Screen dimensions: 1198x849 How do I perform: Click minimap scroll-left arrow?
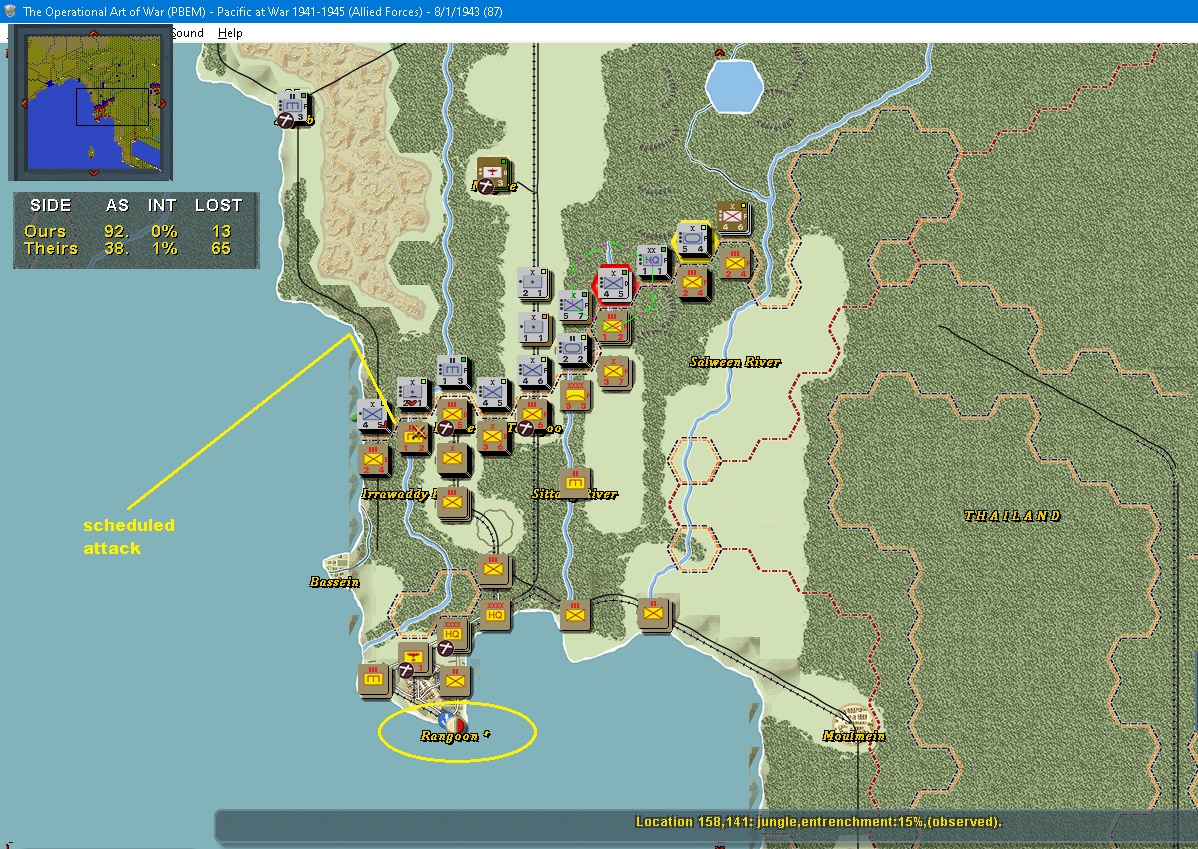click(x=24, y=103)
